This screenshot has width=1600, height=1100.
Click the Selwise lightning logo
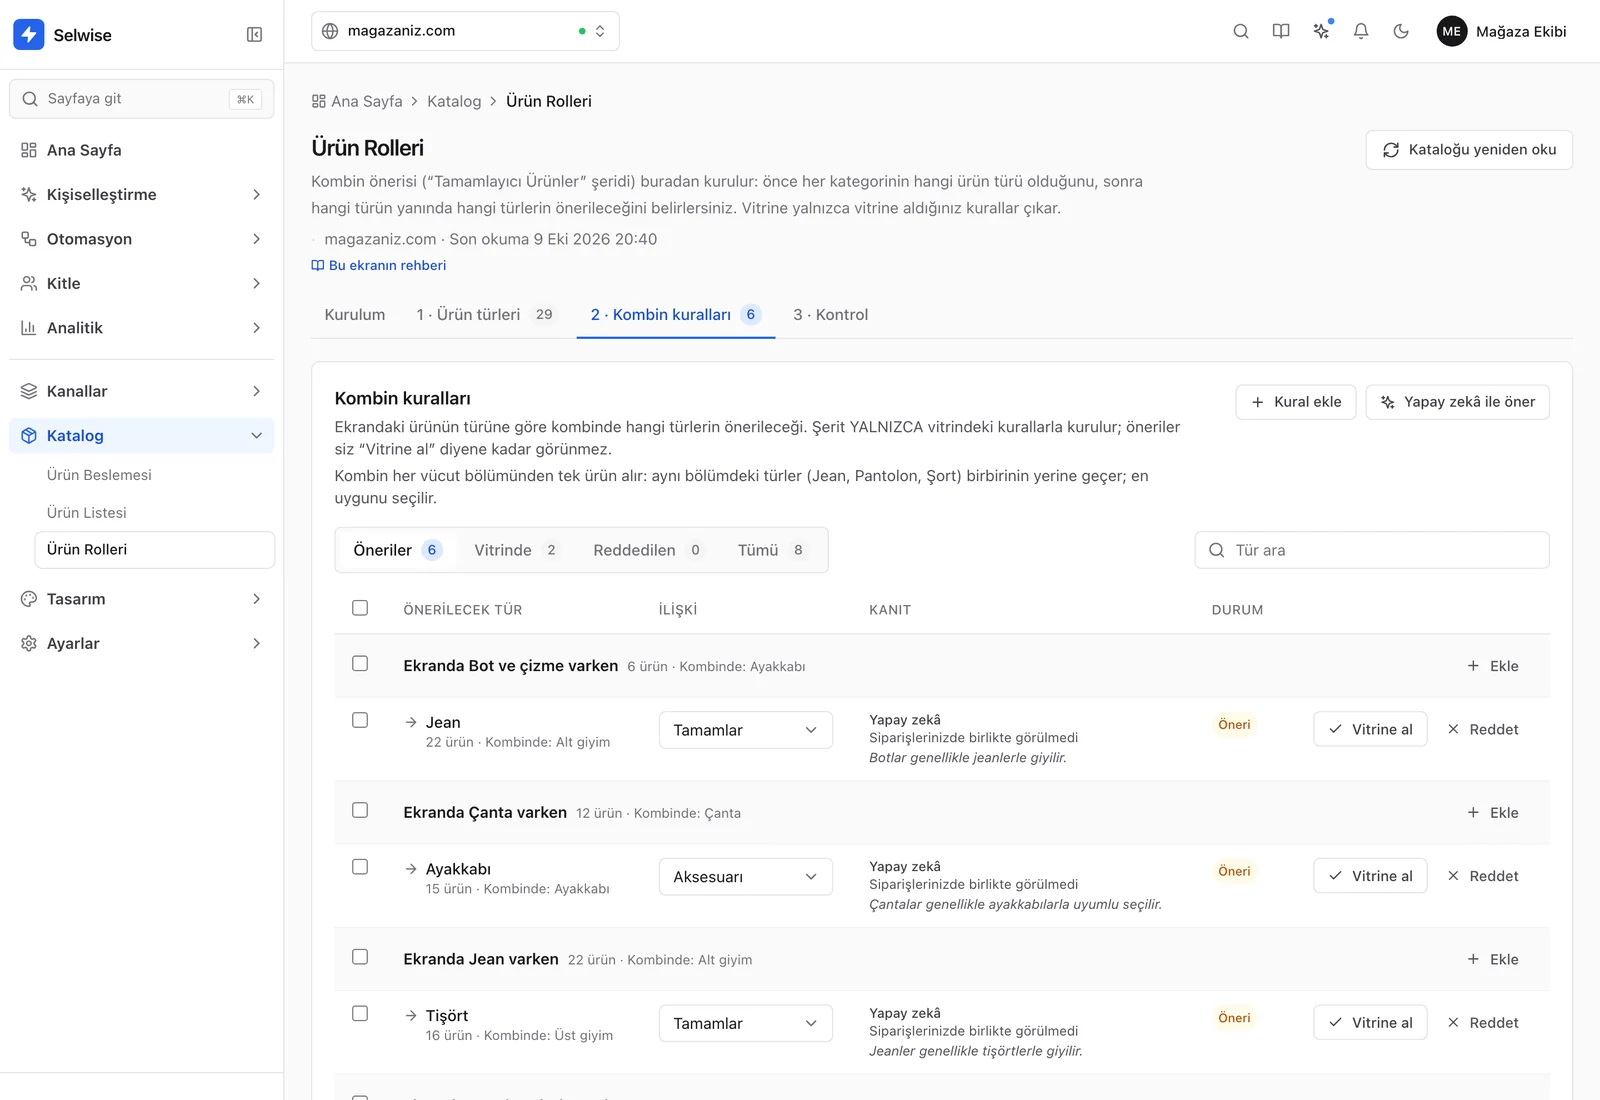coord(29,34)
